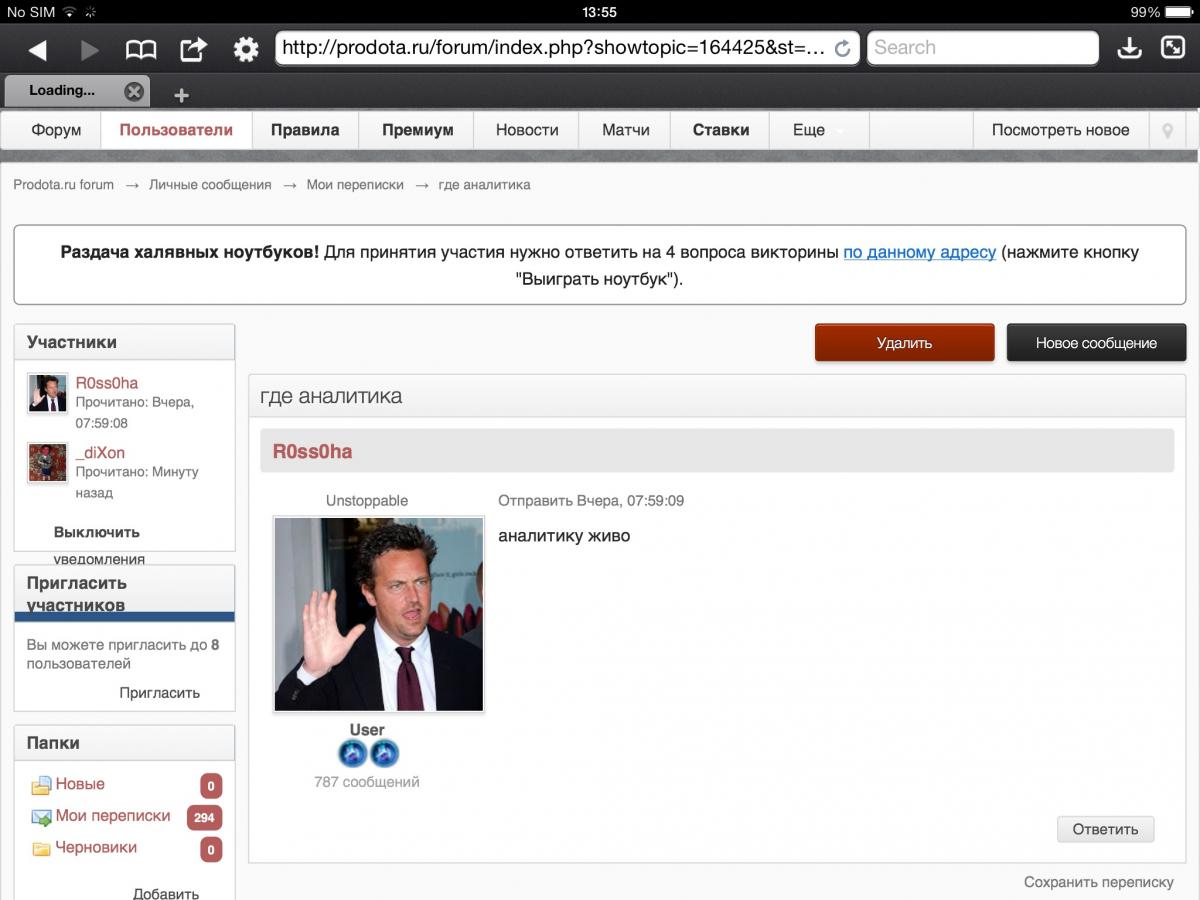Open browser settings gear icon

coord(246,49)
